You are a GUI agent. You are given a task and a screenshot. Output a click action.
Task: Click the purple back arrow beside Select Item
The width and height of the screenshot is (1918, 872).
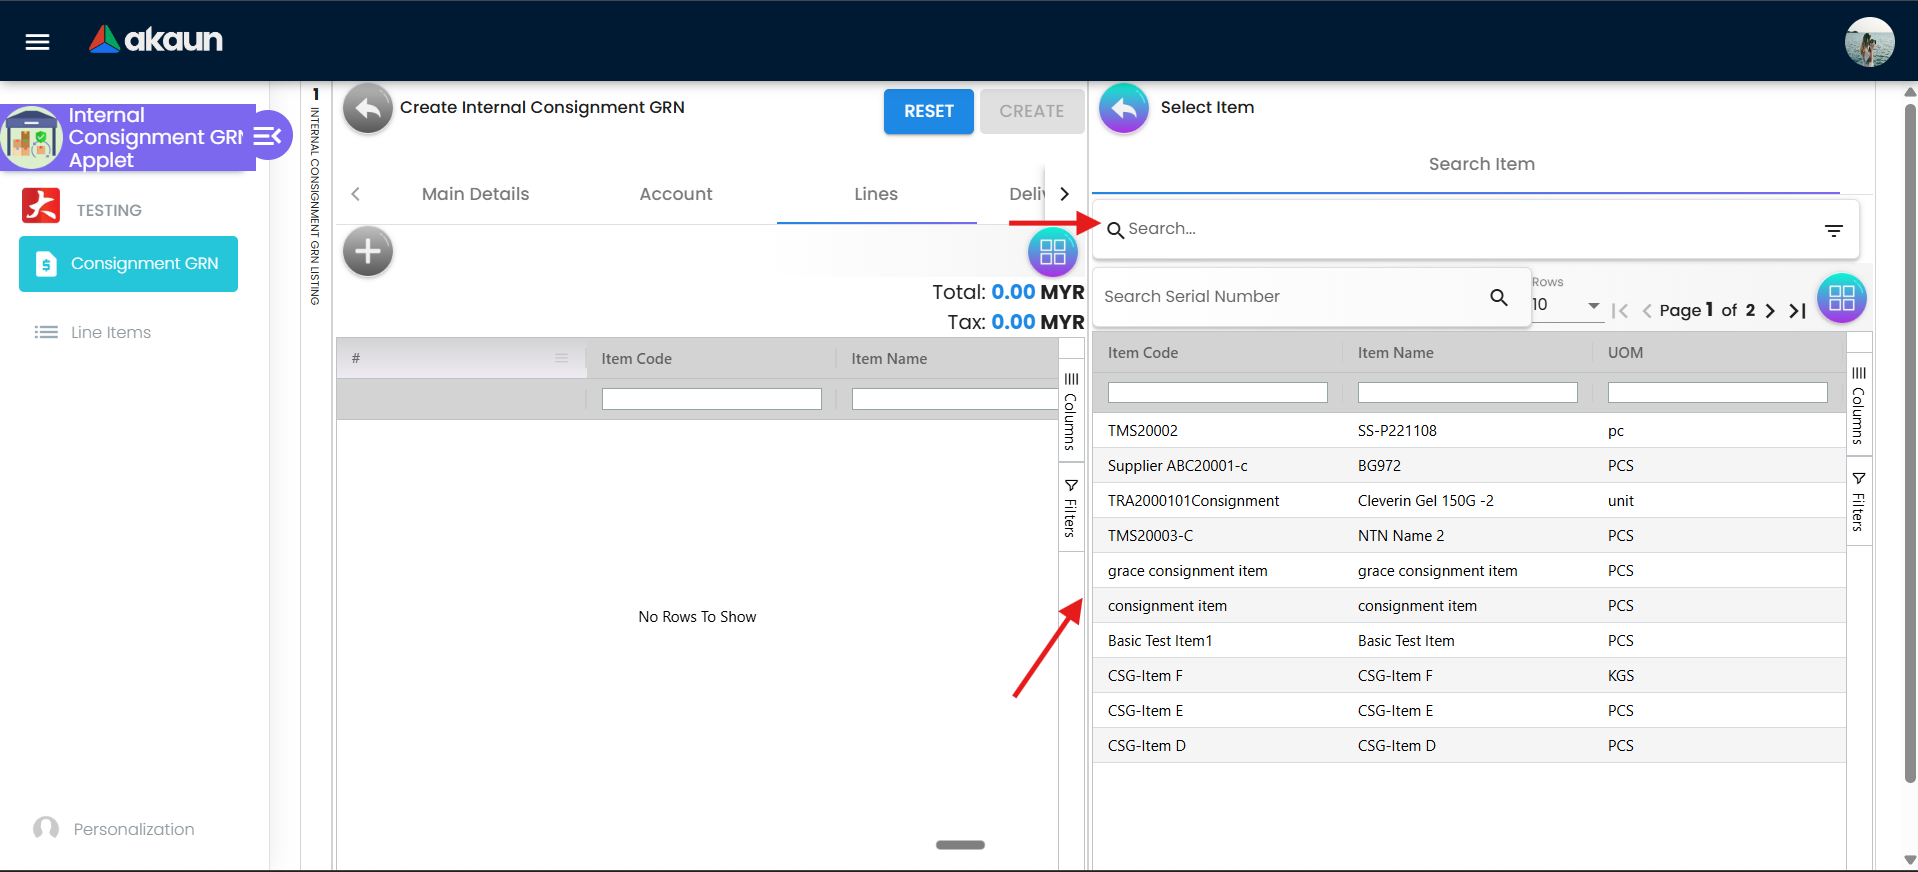pyautogui.click(x=1124, y=108)
